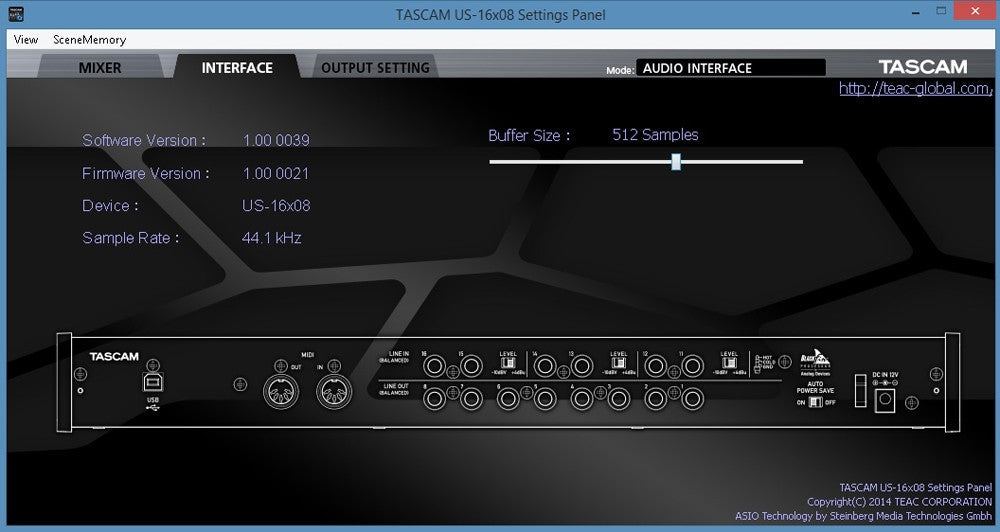The height and width of the screenshot is (532, 1000).
Task: Click the MIDI IN connector
Action: tap(333, 392)
